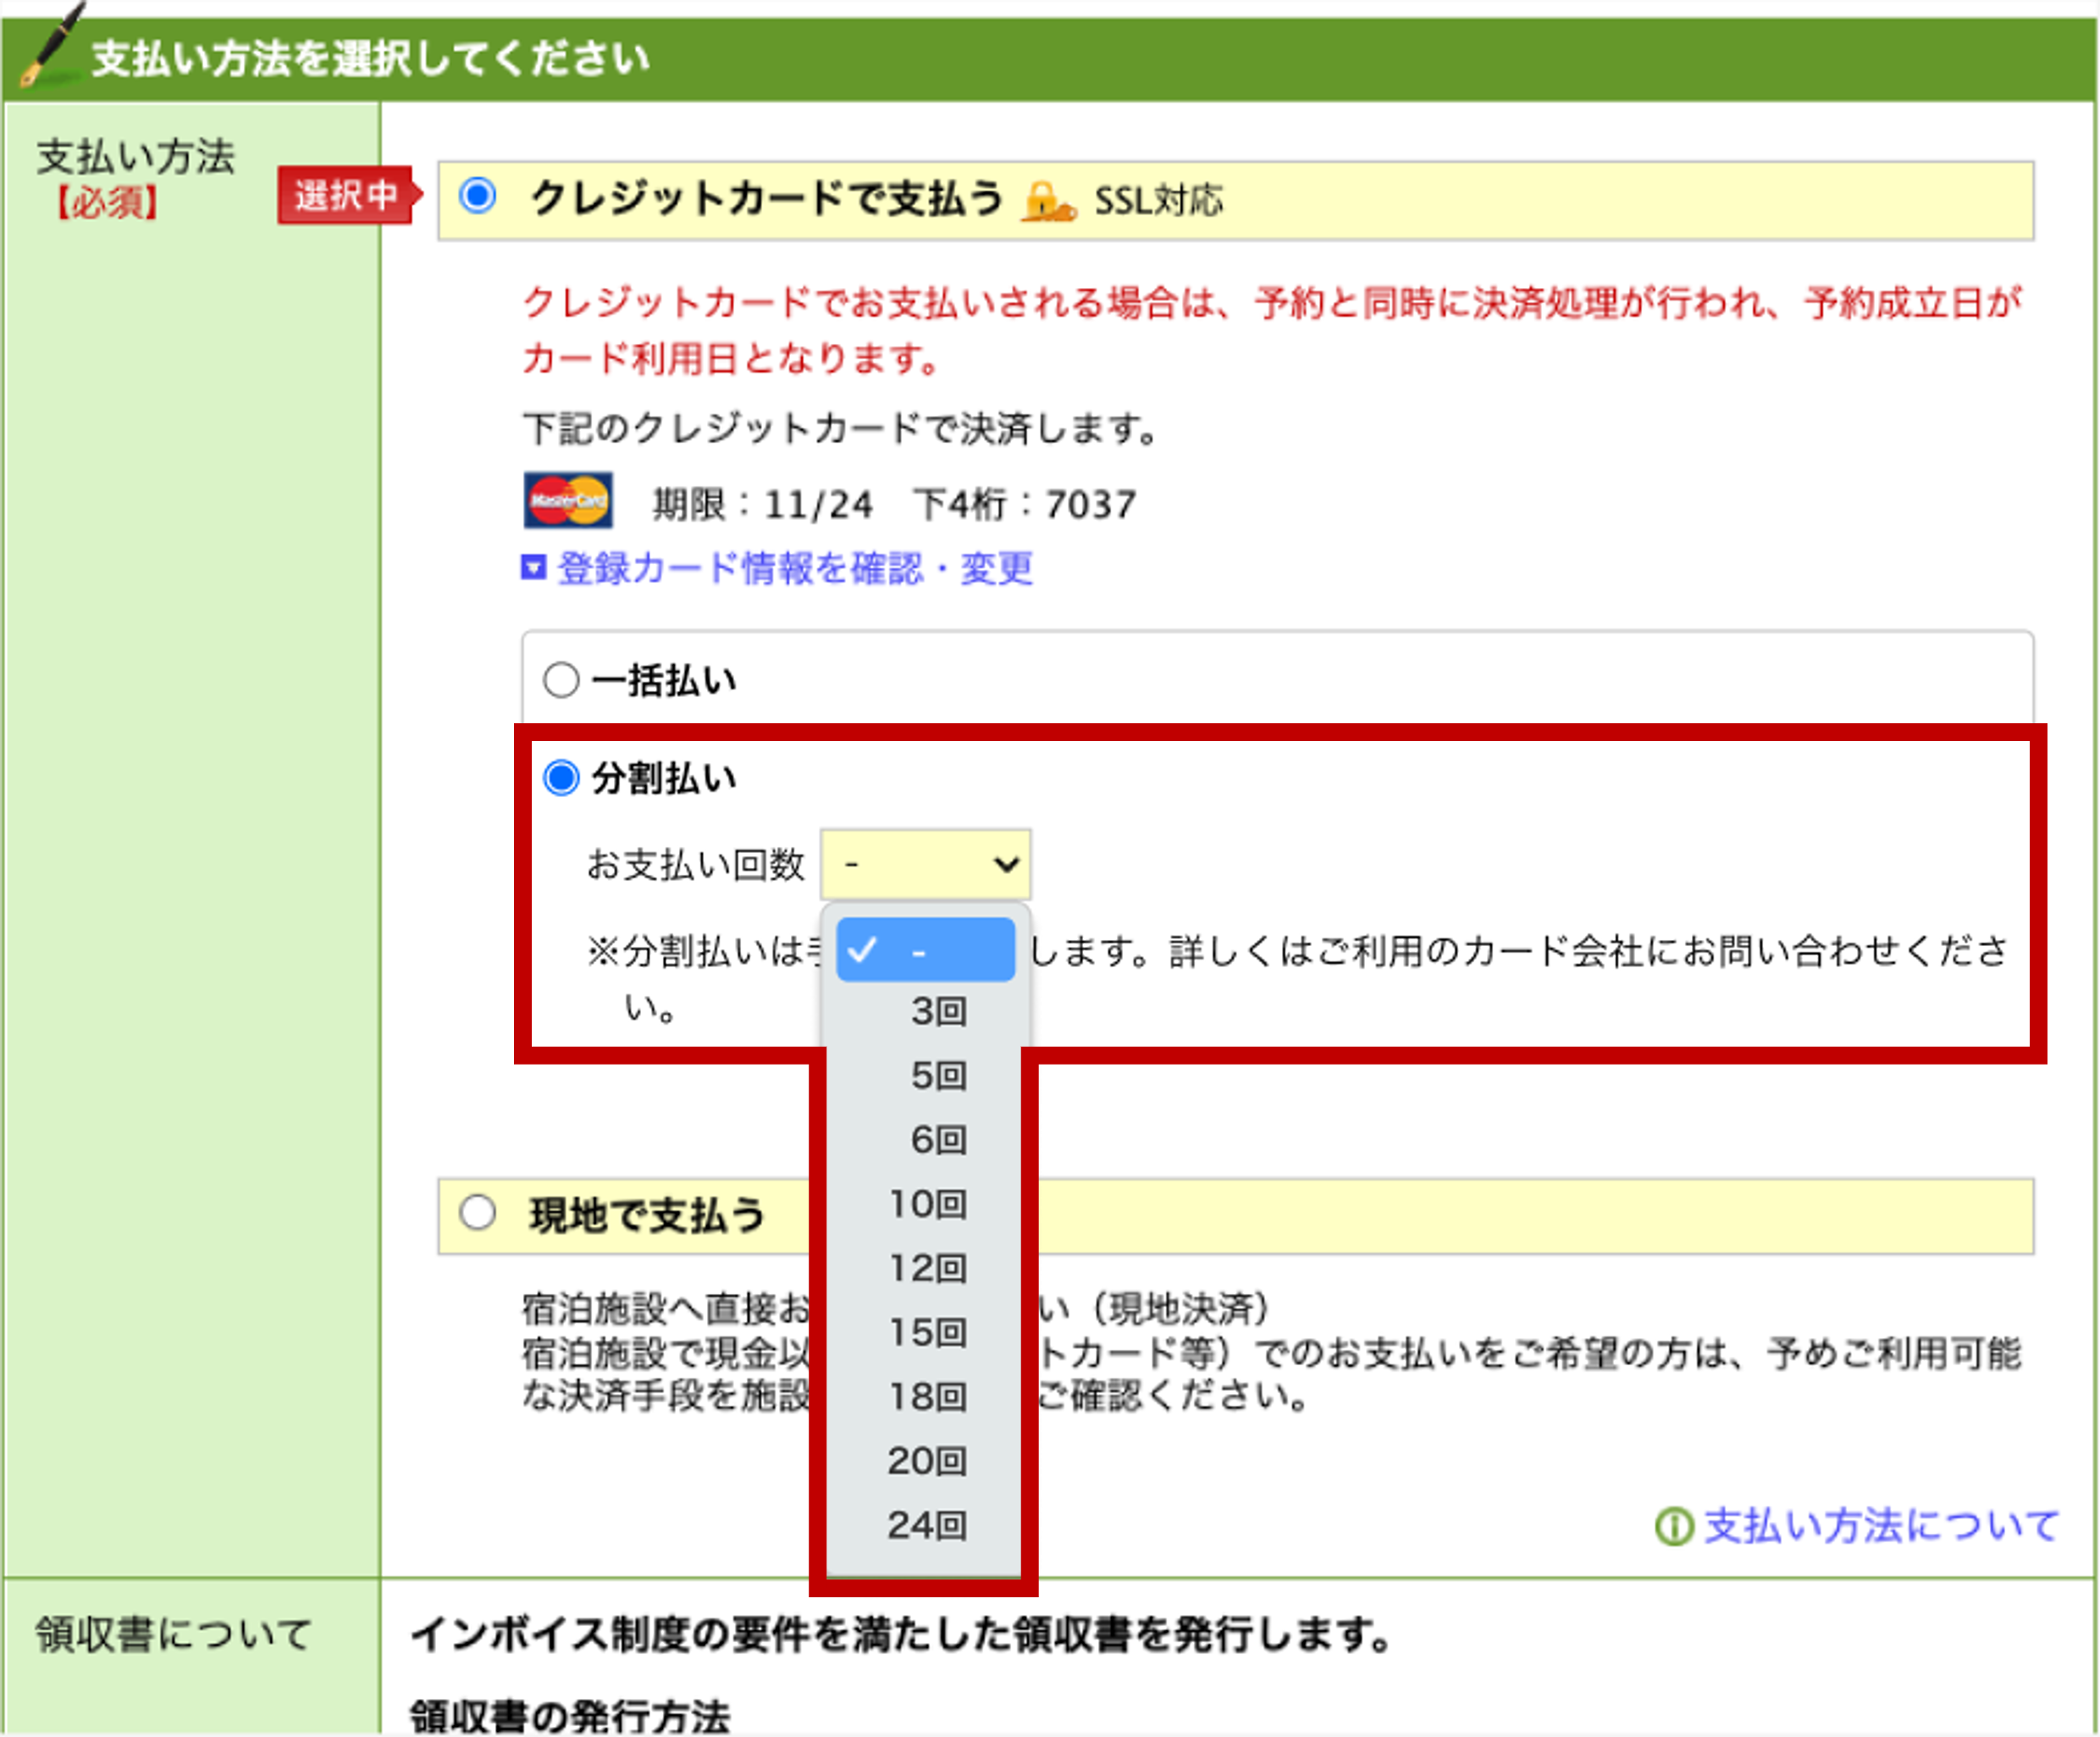Choose 10回 from the installment list
The height and width of the screenshot is (1737, 2100).
click(x=928, y=1204)
